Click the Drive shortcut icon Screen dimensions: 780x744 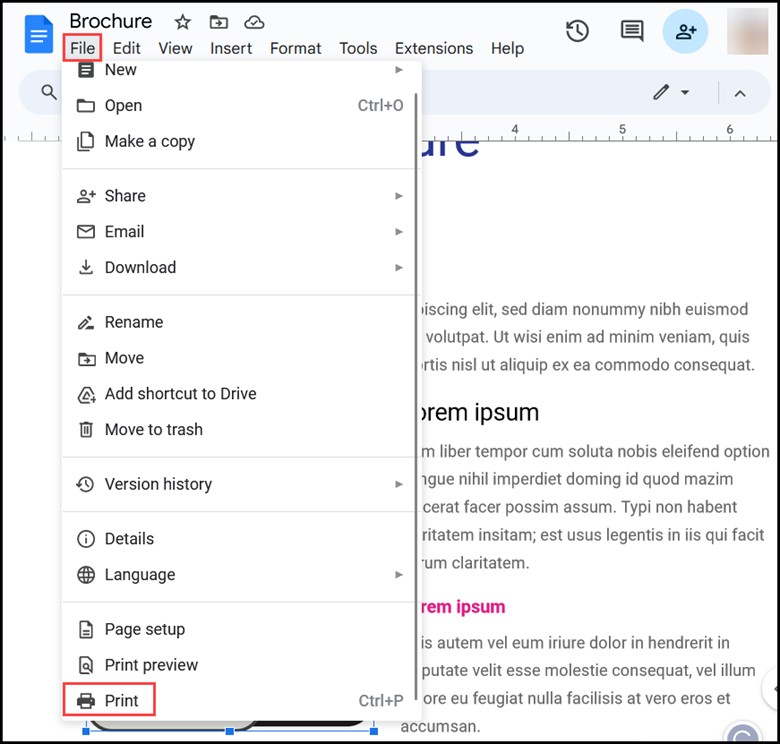coord(87,395)
